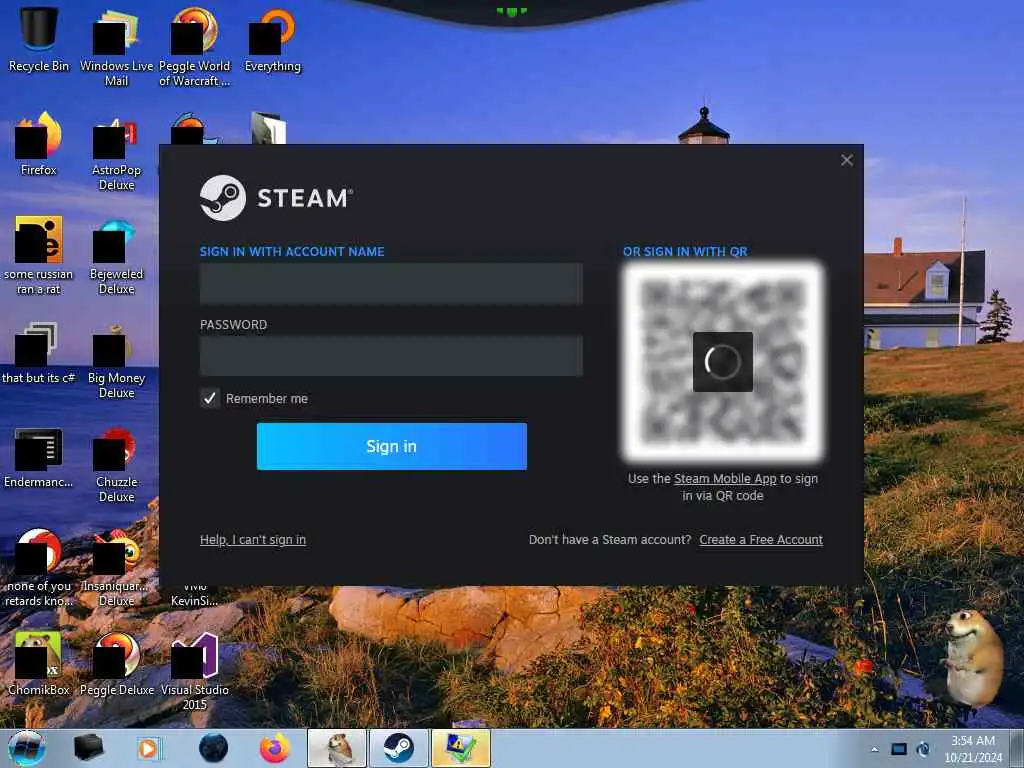1024x768 pixels.
Task: Open the warning-sign network taskbar button
Action: coord(460,748)
